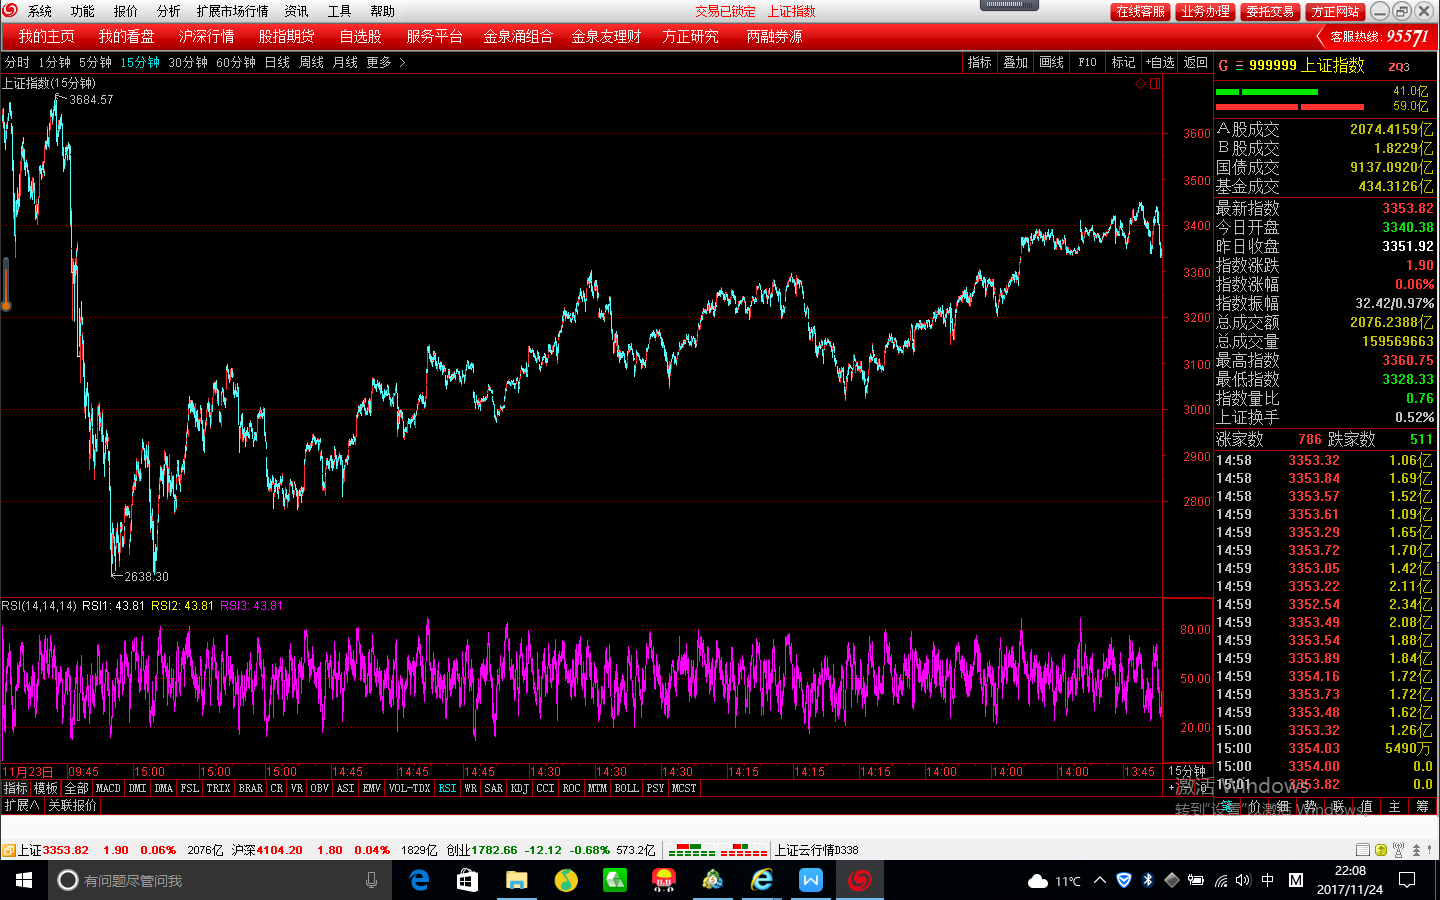1440x900 pixels.
Task: Open the 功能 menu
Action: point(82,12)
